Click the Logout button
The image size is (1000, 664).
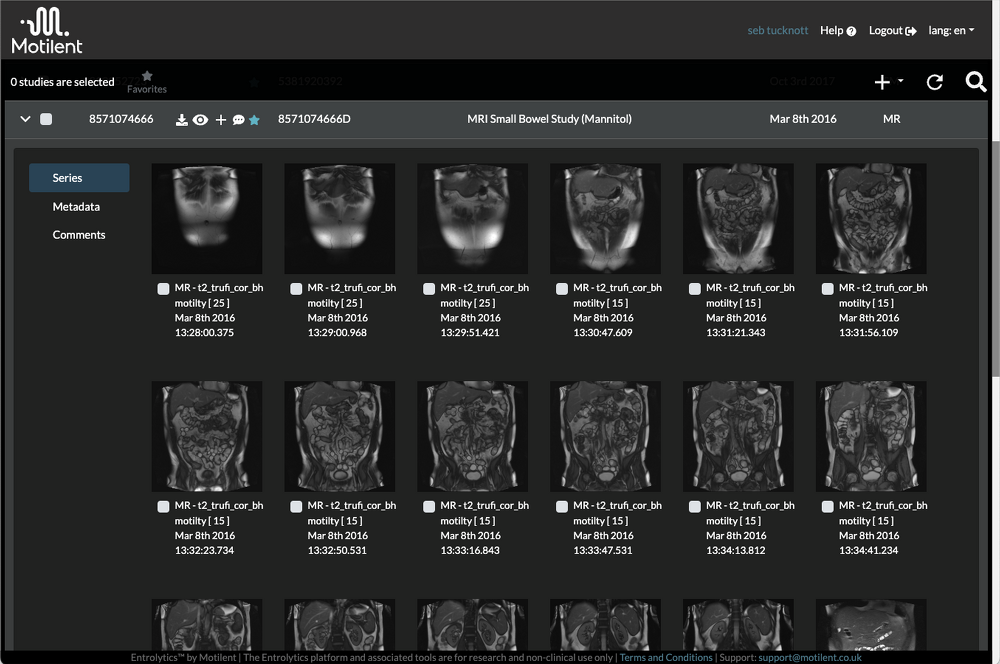pos(892,30)
